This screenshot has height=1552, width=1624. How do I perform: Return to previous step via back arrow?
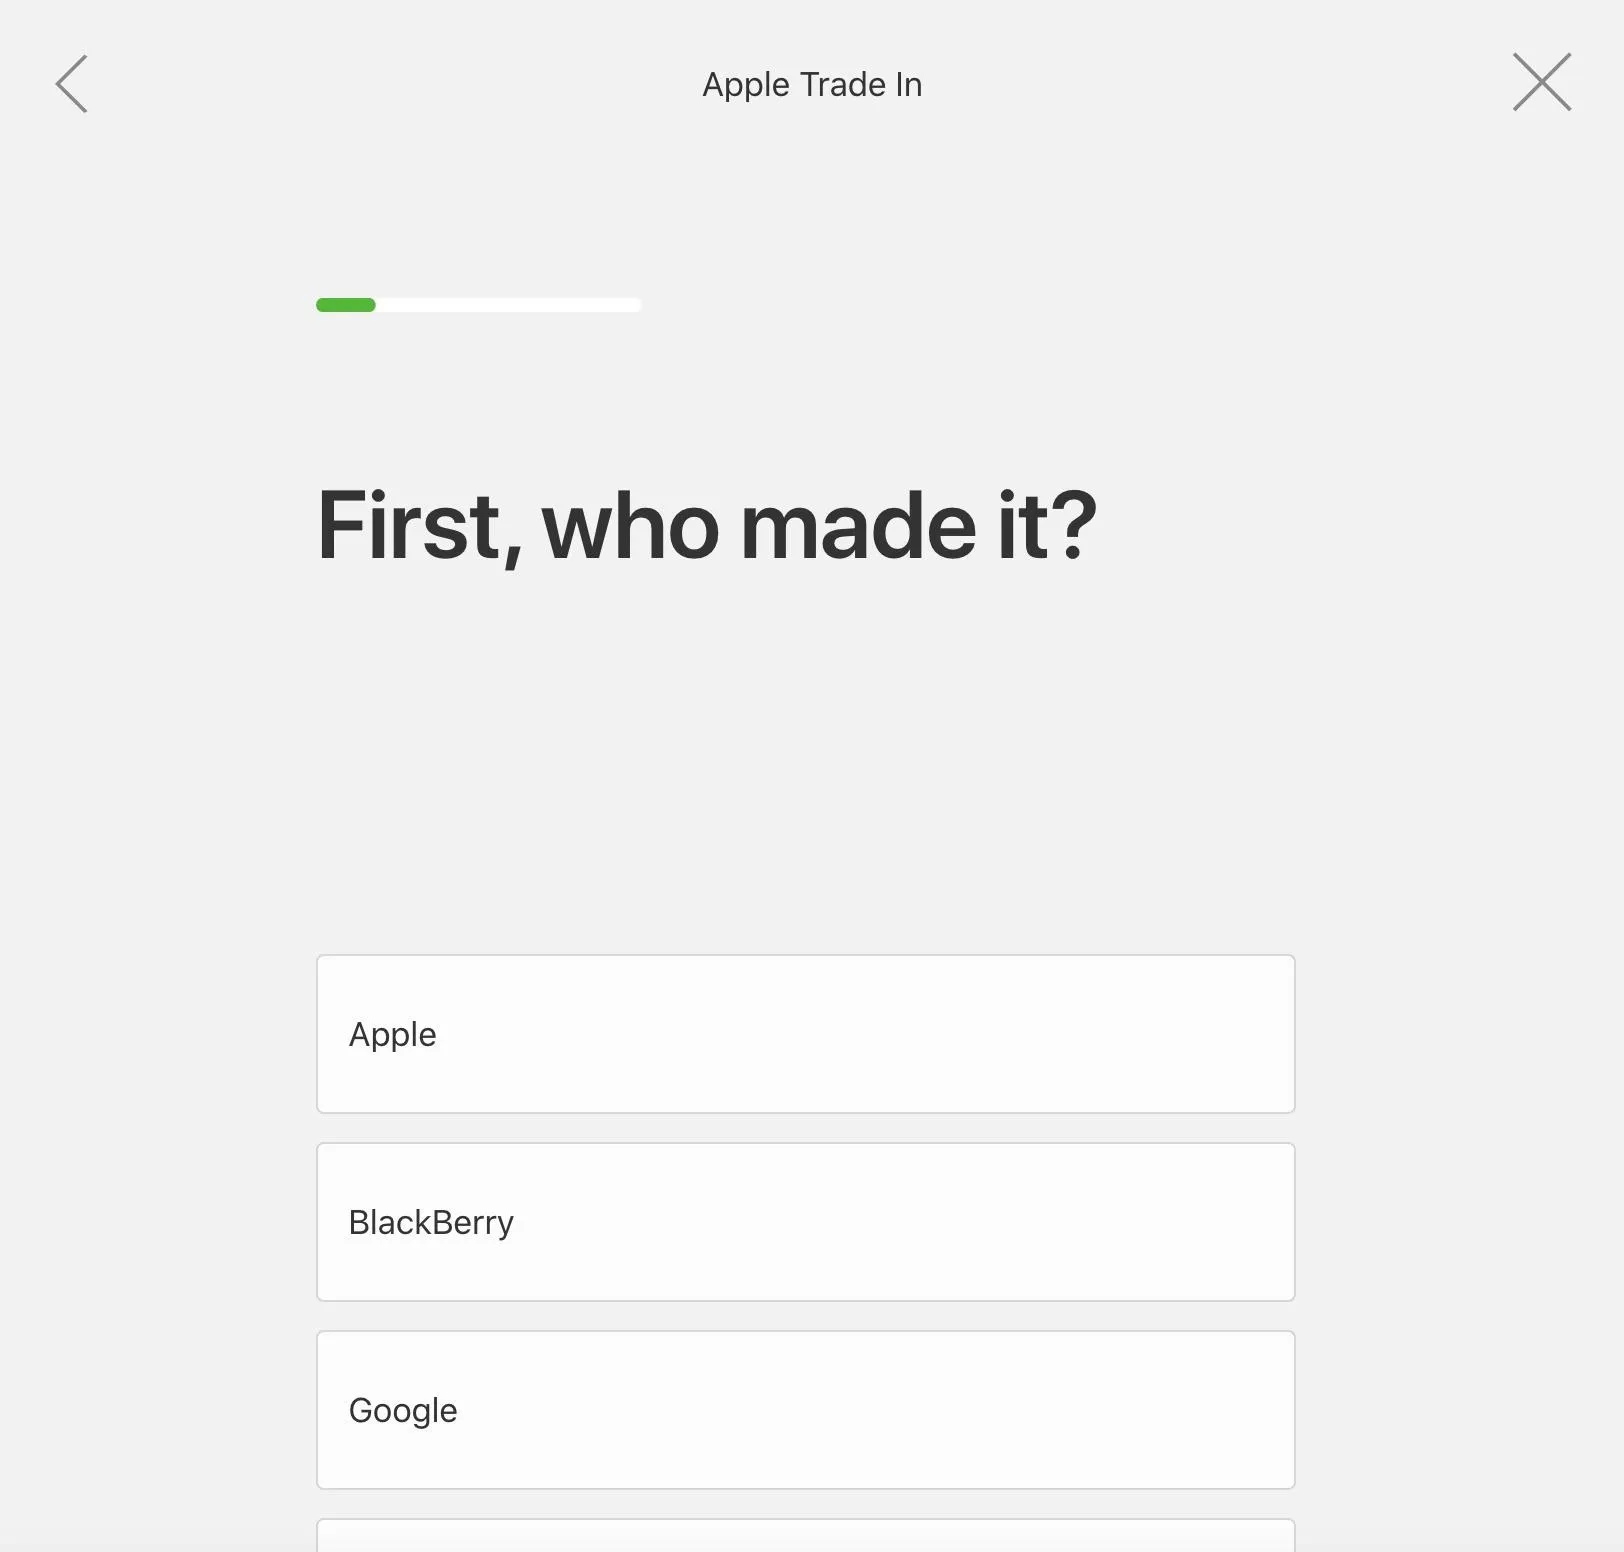72,84
